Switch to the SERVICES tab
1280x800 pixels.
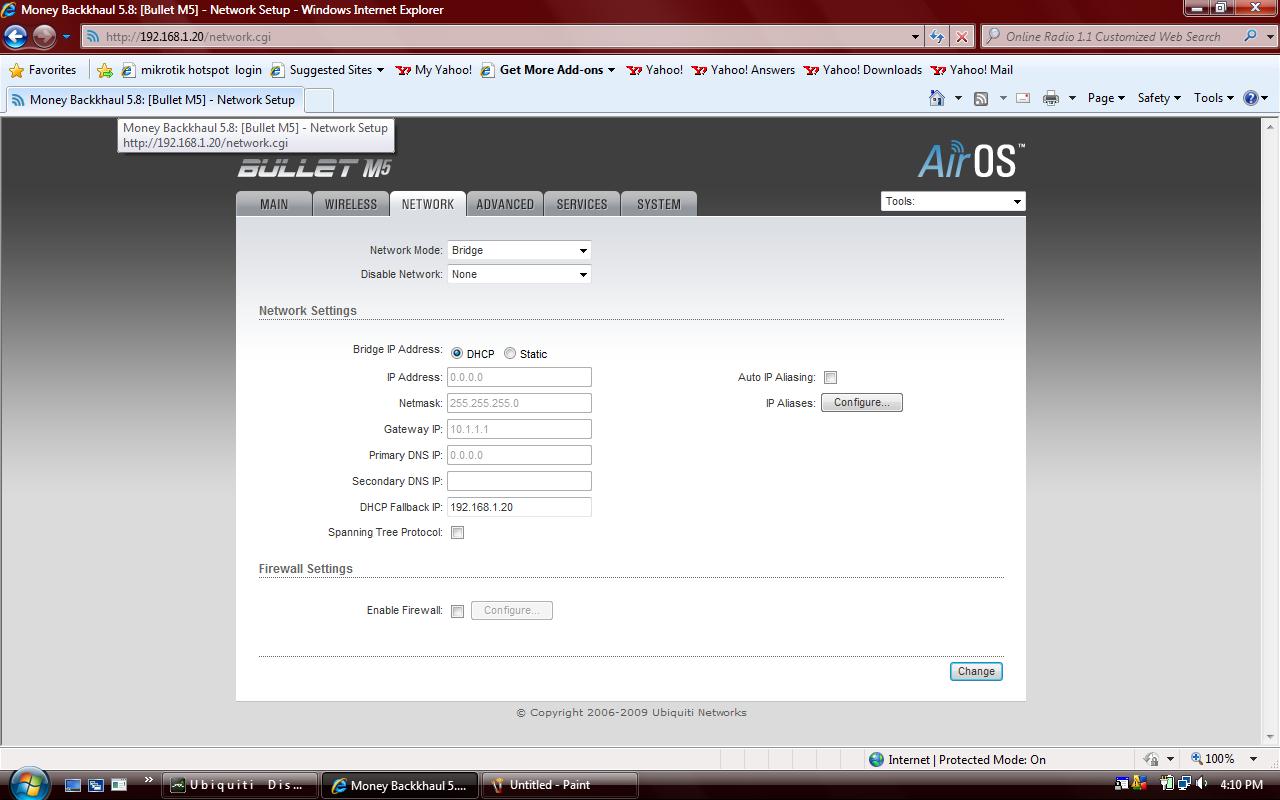point(582,204)
